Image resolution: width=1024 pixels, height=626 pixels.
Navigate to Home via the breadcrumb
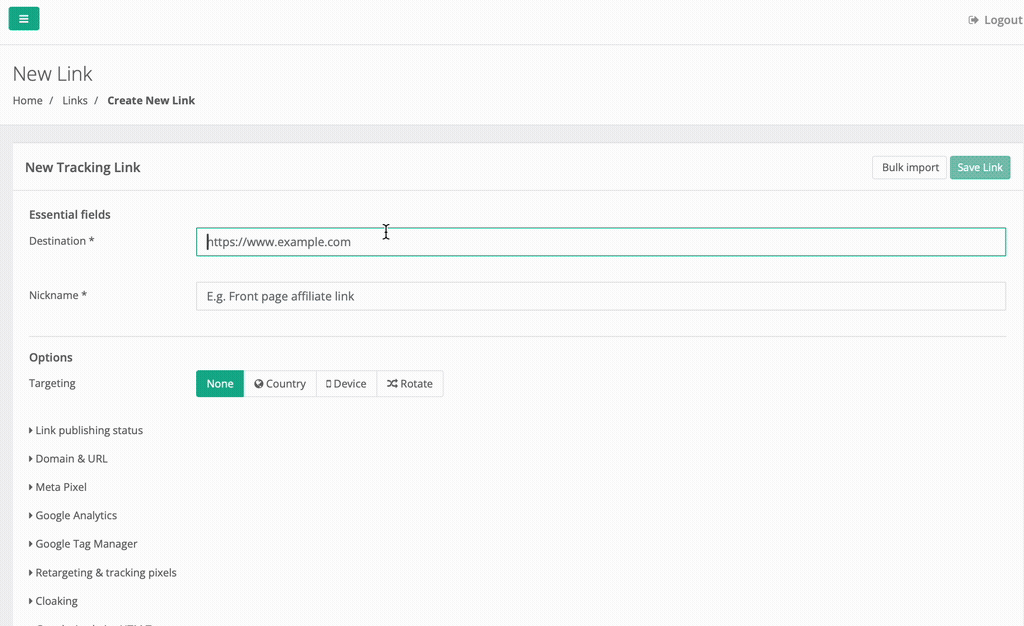click(x=27, y=100)
